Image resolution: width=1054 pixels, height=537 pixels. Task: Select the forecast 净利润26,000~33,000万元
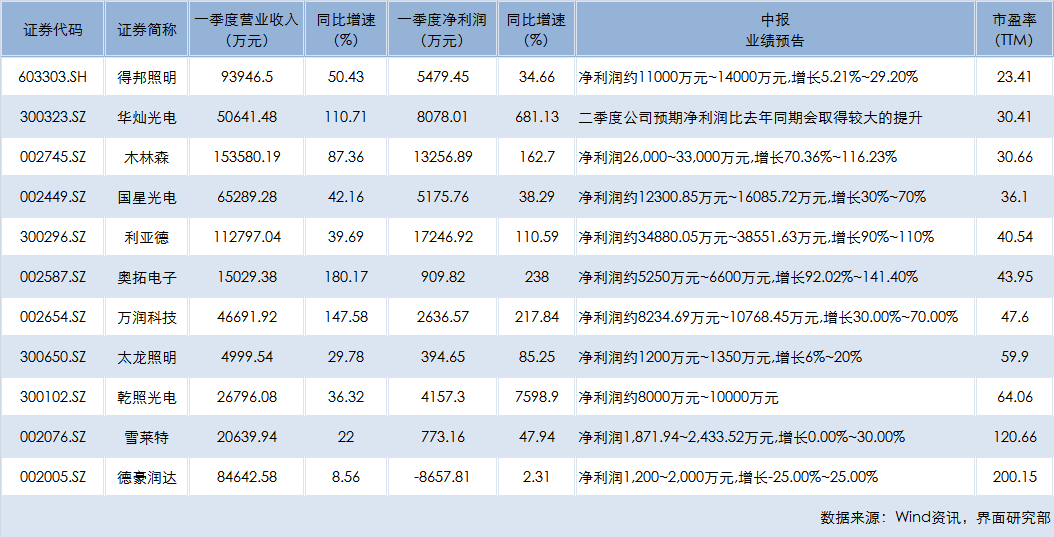click(x=737, y=157)
